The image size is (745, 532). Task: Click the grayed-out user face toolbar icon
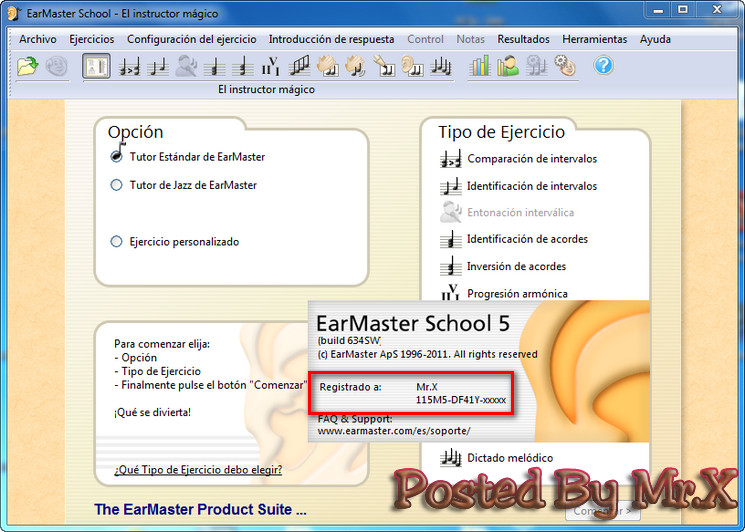click(57, 66)
